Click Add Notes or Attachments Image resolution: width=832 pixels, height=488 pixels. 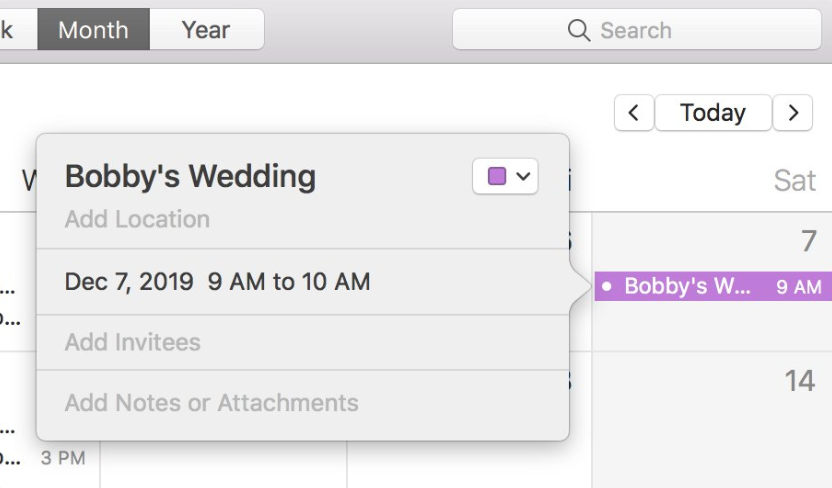[x=211, y=403]
